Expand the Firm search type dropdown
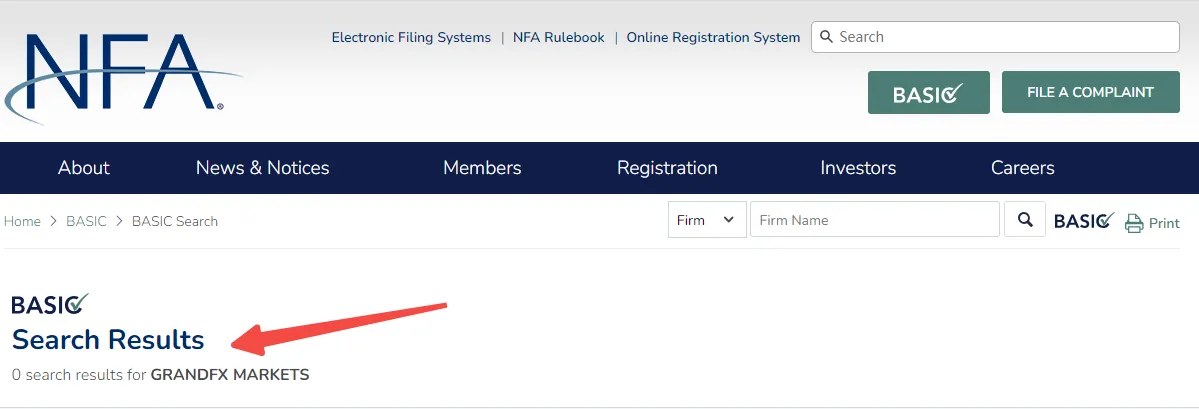The width and height of the screenshot is (1199, 409). coord(707,220)
